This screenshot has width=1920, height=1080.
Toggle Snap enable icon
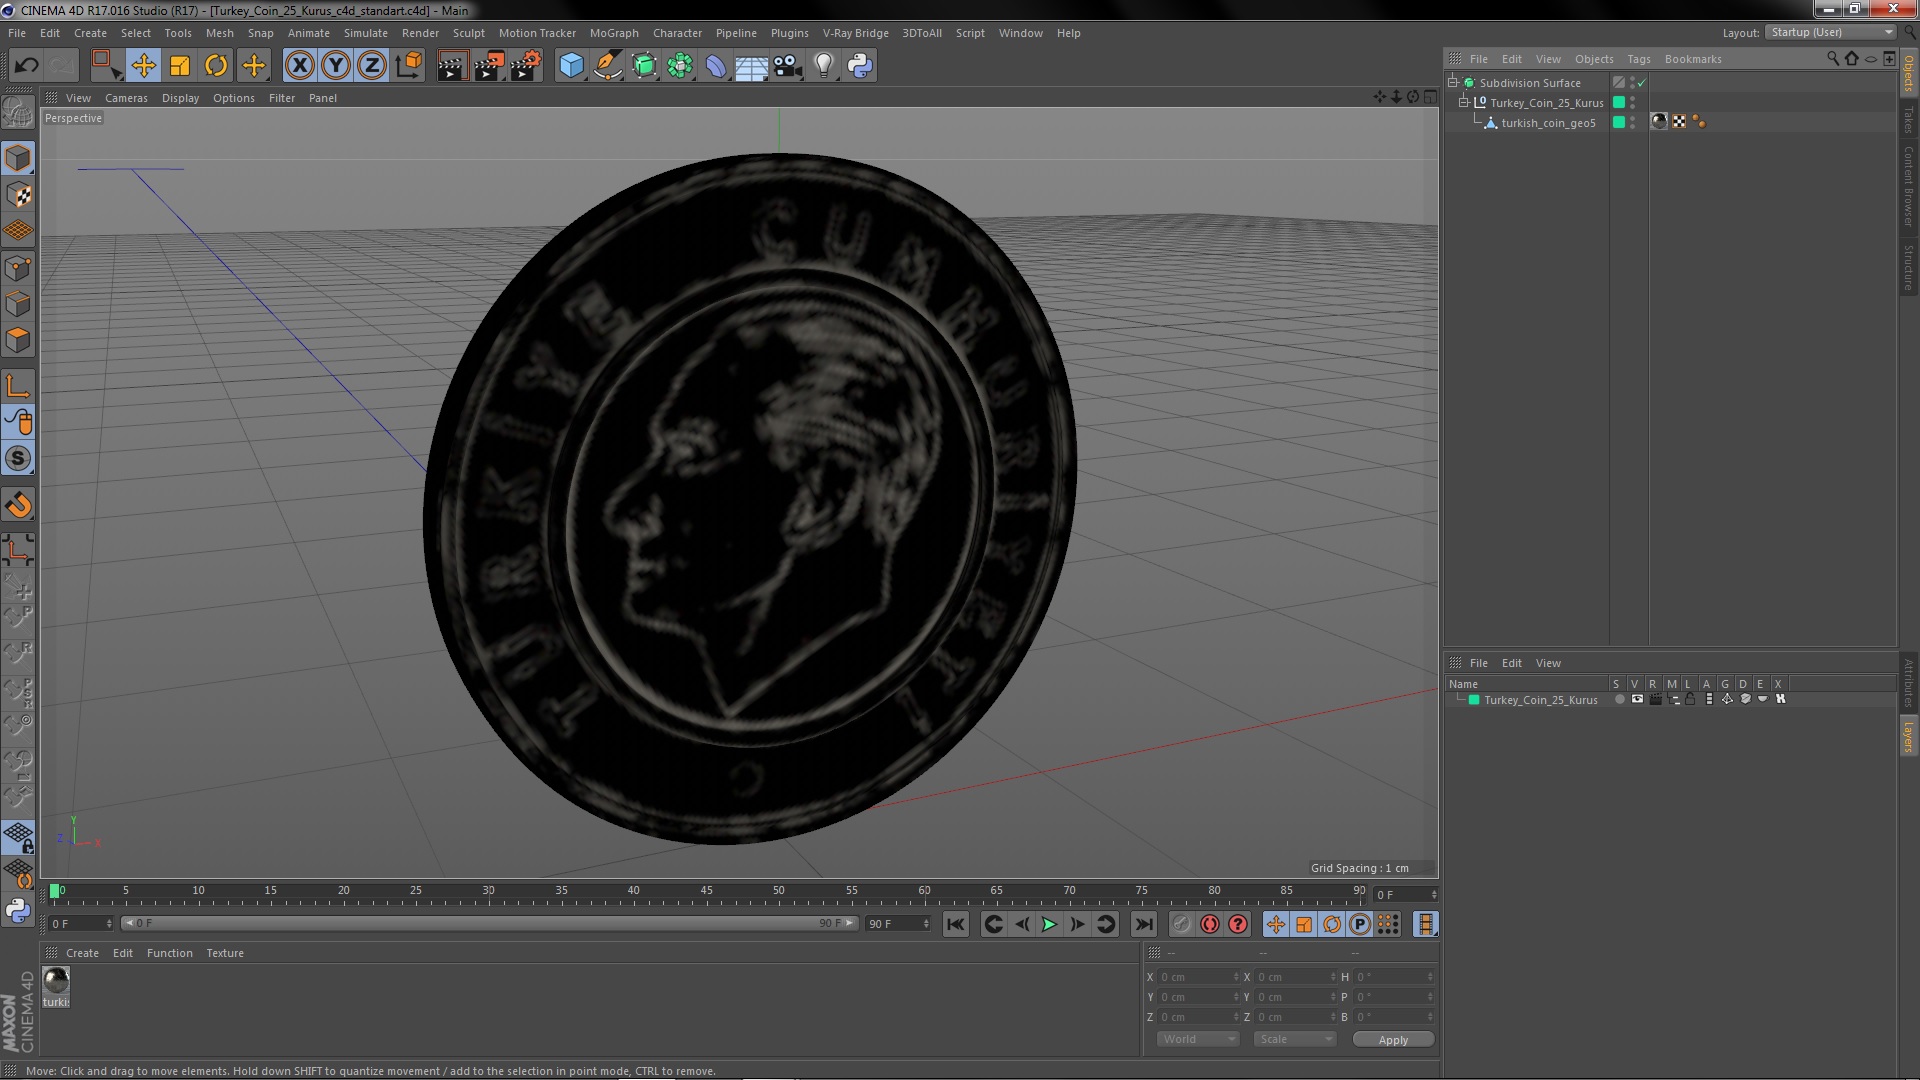coord(18,459)
